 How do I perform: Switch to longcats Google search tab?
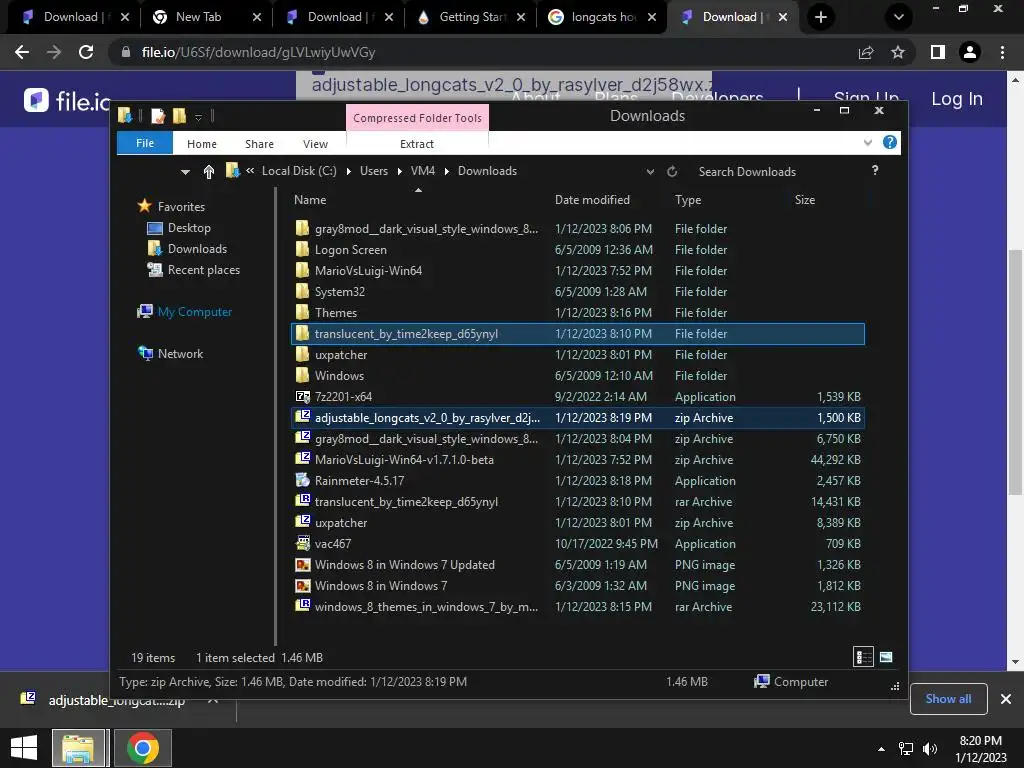click(601, 17)
